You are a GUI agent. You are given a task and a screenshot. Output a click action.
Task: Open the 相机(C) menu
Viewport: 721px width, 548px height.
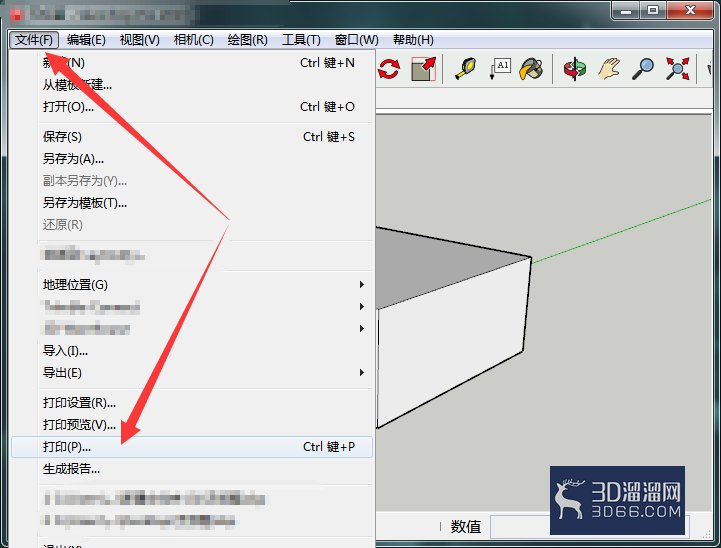point(194,40)
